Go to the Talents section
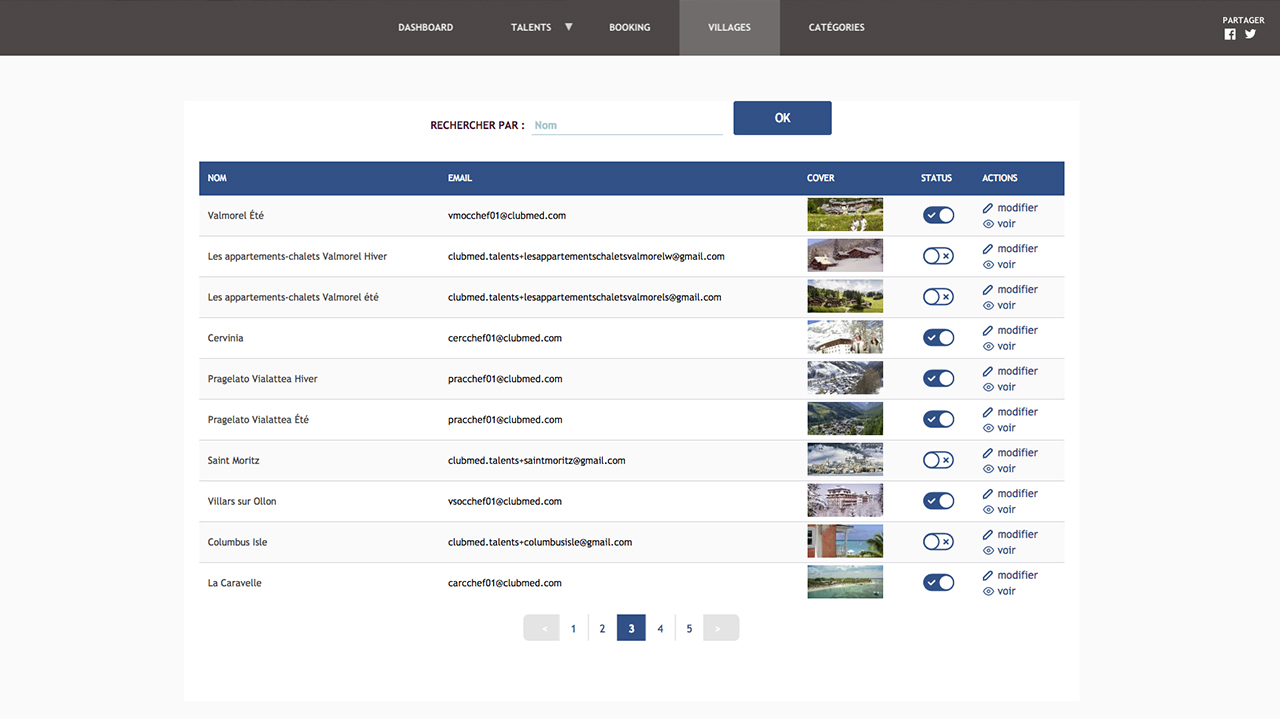 pos(531,28)
